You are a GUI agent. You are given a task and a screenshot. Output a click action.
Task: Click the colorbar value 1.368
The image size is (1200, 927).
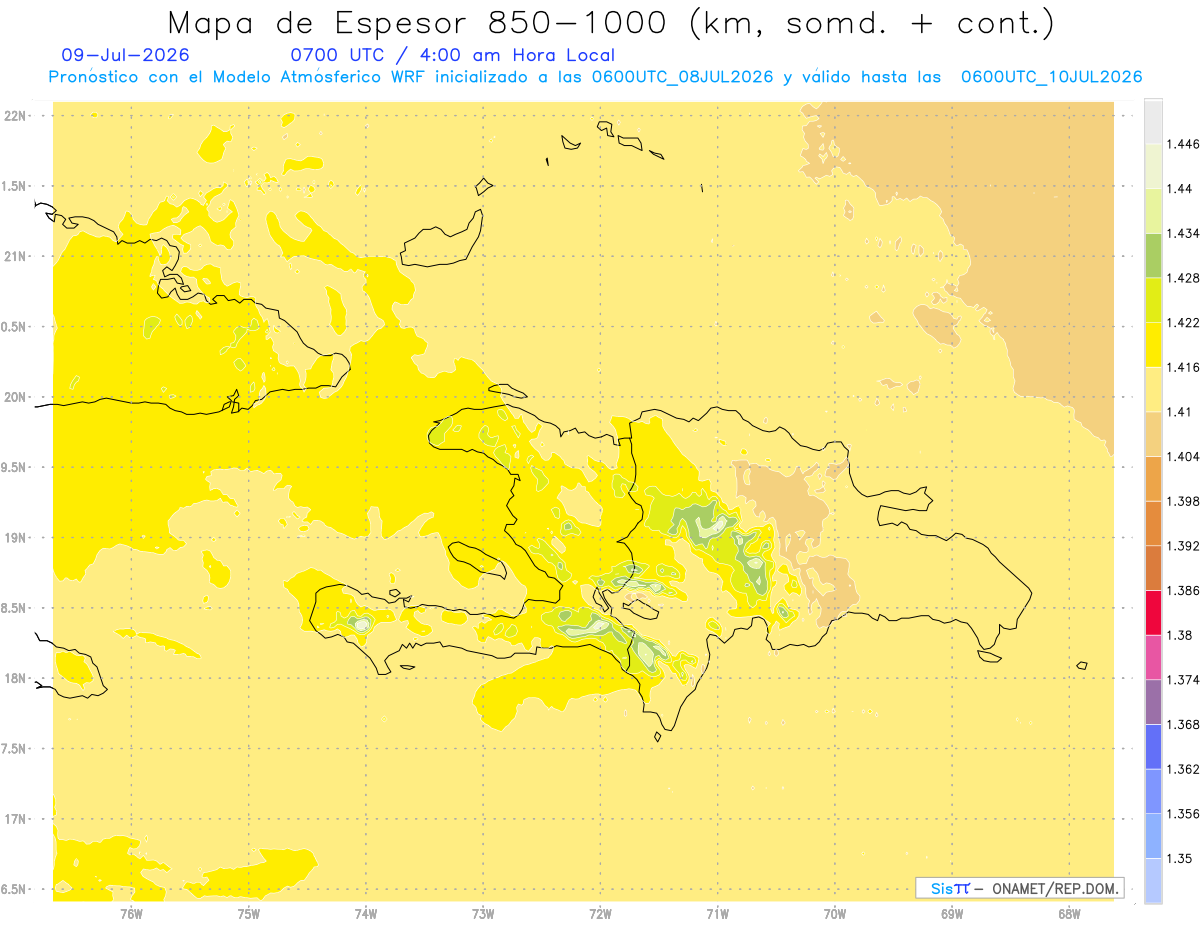click(x=1183, y=725)
